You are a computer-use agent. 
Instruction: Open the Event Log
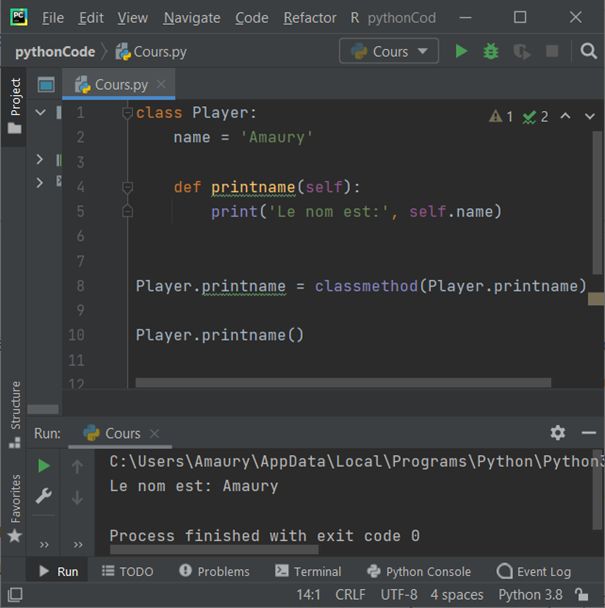(x=534, y=572)
